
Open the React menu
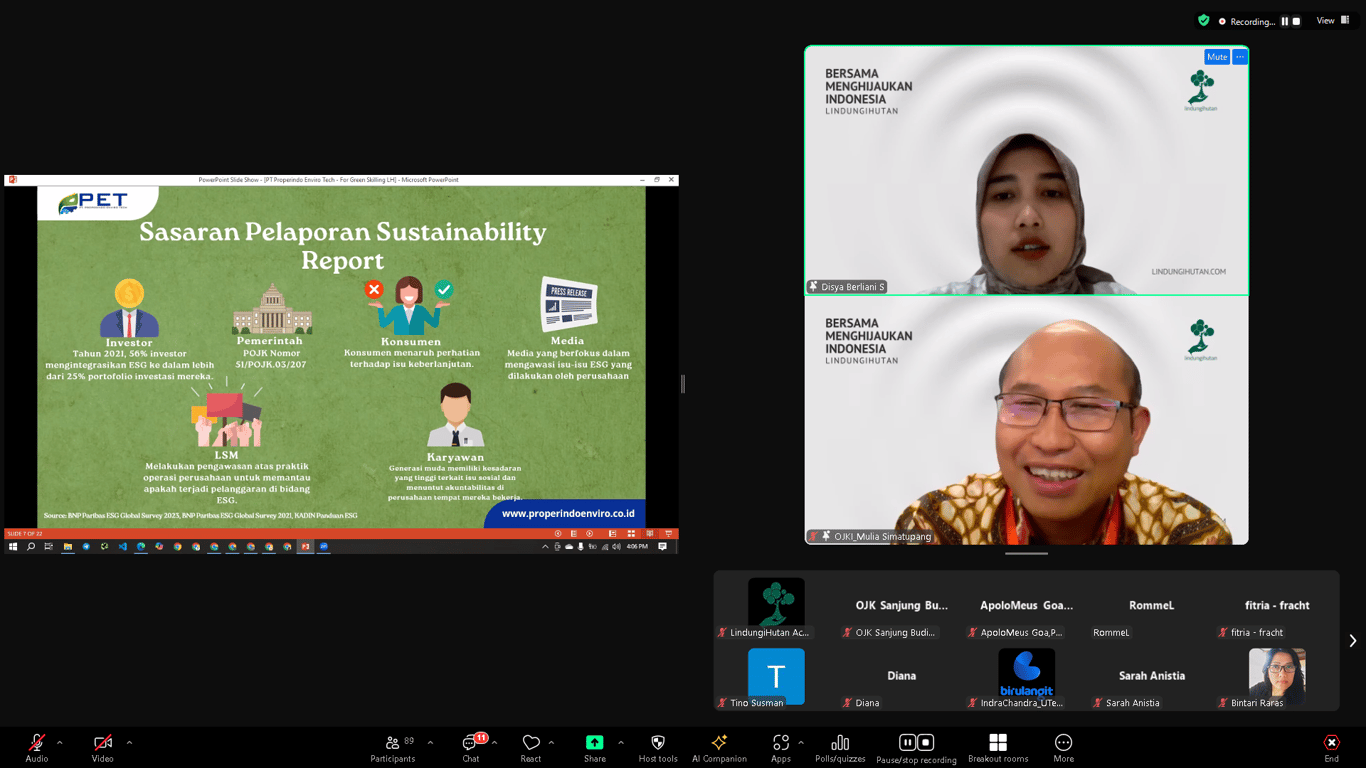[x=531, y=747]
